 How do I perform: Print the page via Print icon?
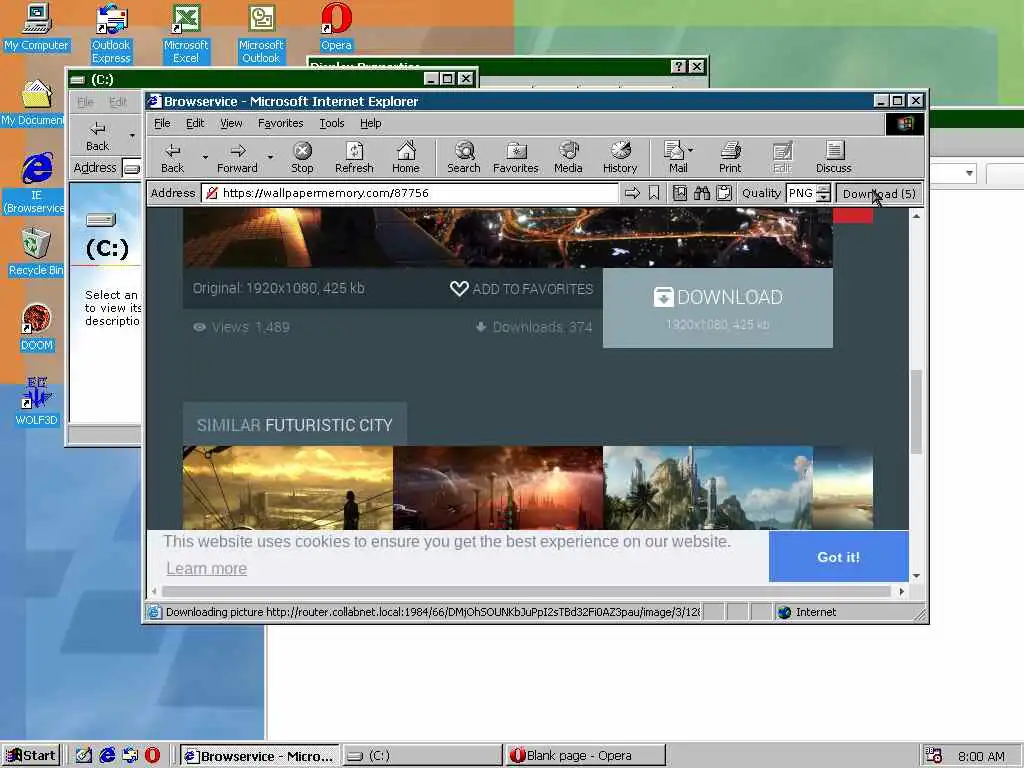730,157
